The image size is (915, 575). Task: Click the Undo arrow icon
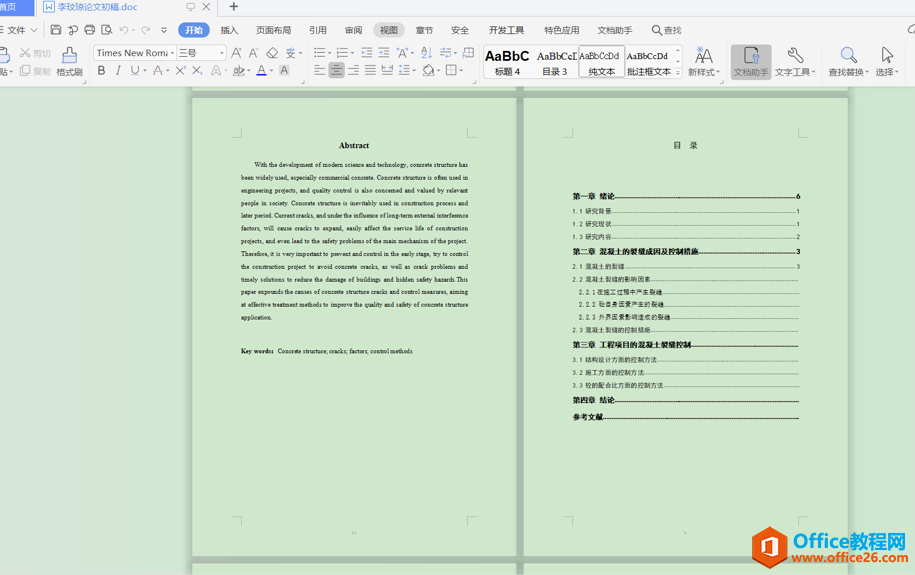click(124, 30)
